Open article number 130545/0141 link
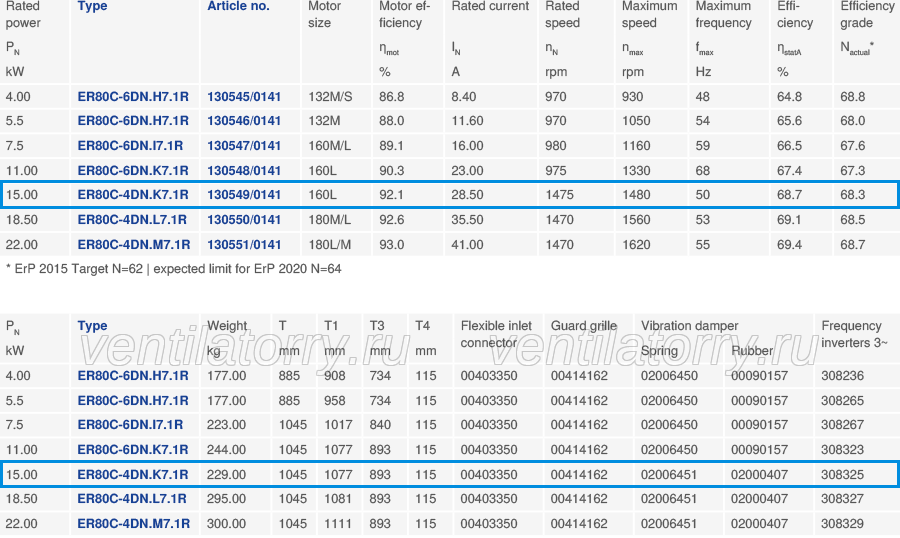Screen dimensions: 900x538 (x=244, y=96)
